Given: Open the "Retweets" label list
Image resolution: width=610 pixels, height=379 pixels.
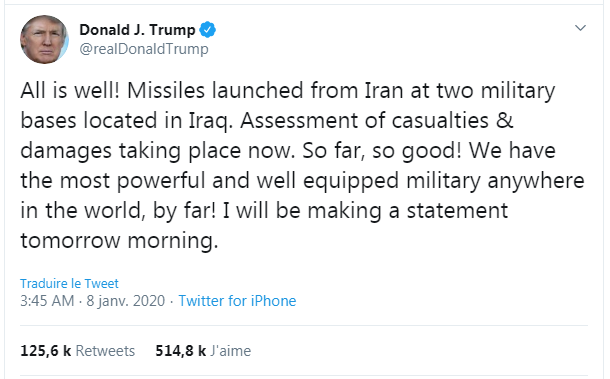Looking at the screenshot, I should click(x=105, y=351).
